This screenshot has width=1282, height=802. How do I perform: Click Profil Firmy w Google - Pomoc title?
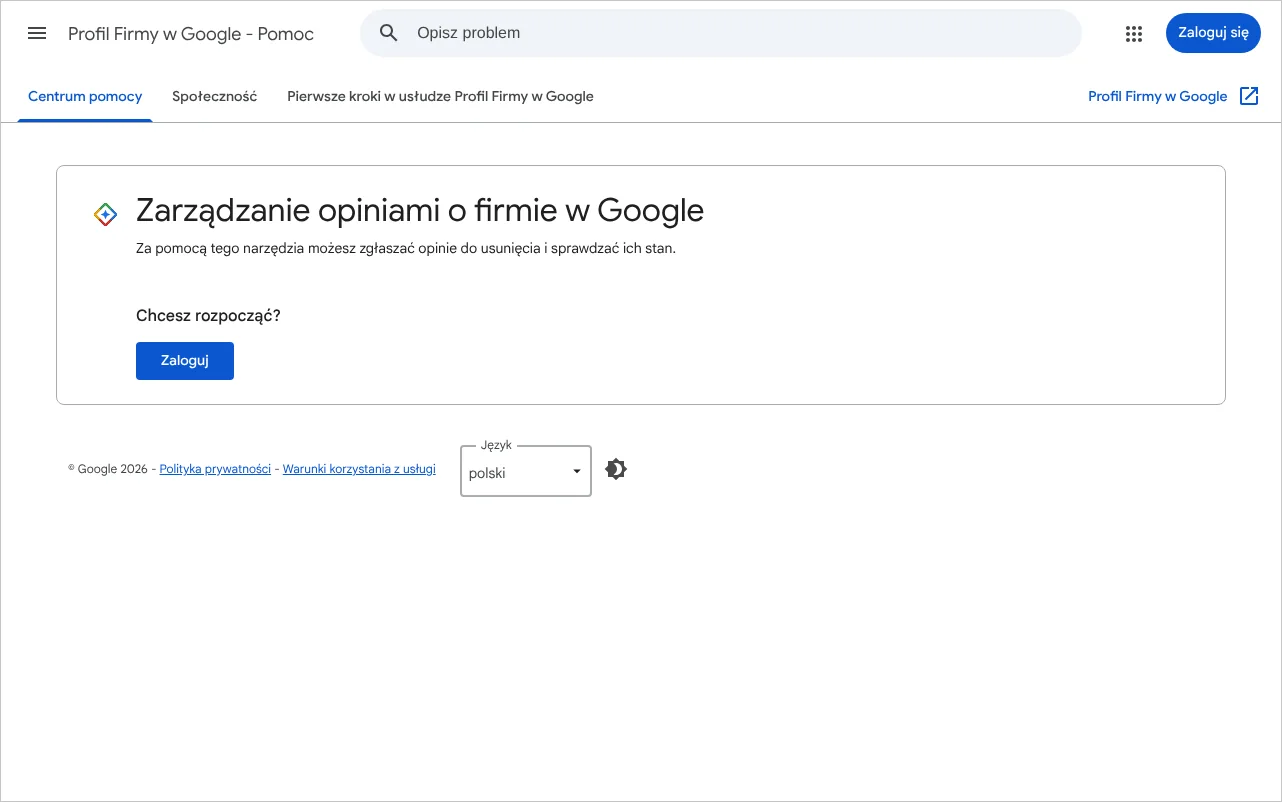(x=191, y=34)
